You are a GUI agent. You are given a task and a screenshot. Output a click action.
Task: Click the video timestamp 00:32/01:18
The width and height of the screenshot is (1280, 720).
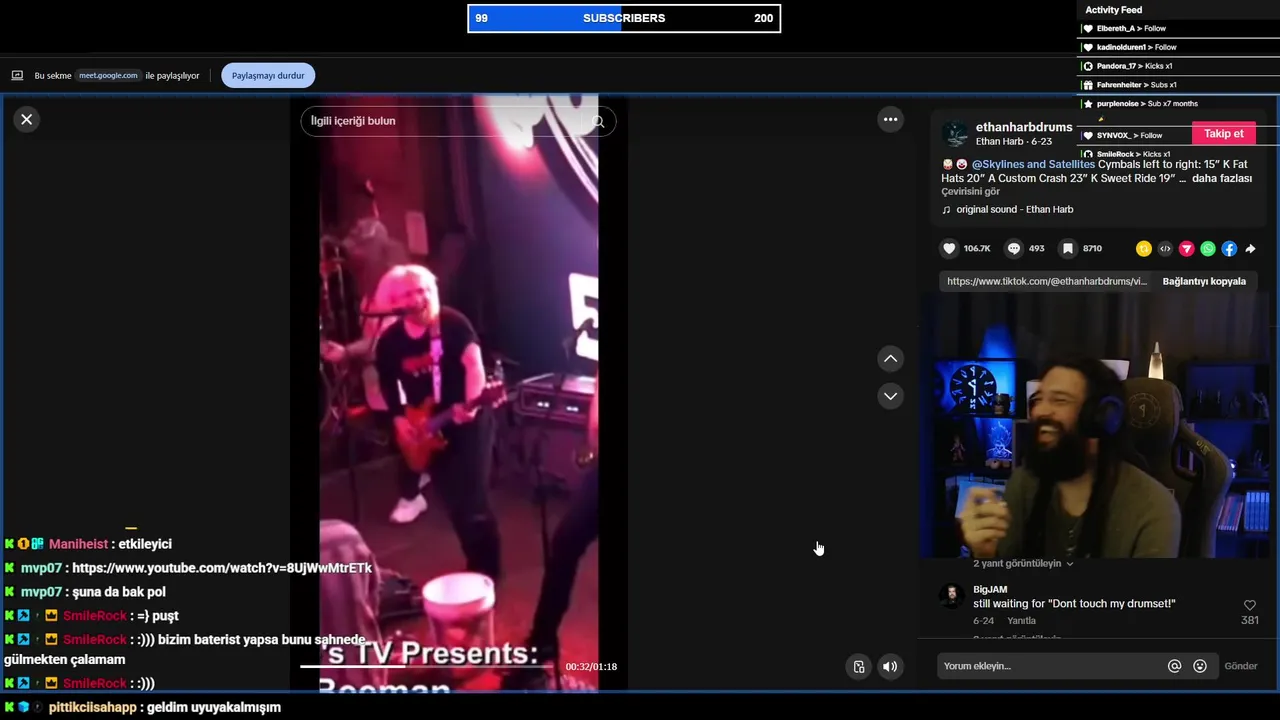coord(591,667)
